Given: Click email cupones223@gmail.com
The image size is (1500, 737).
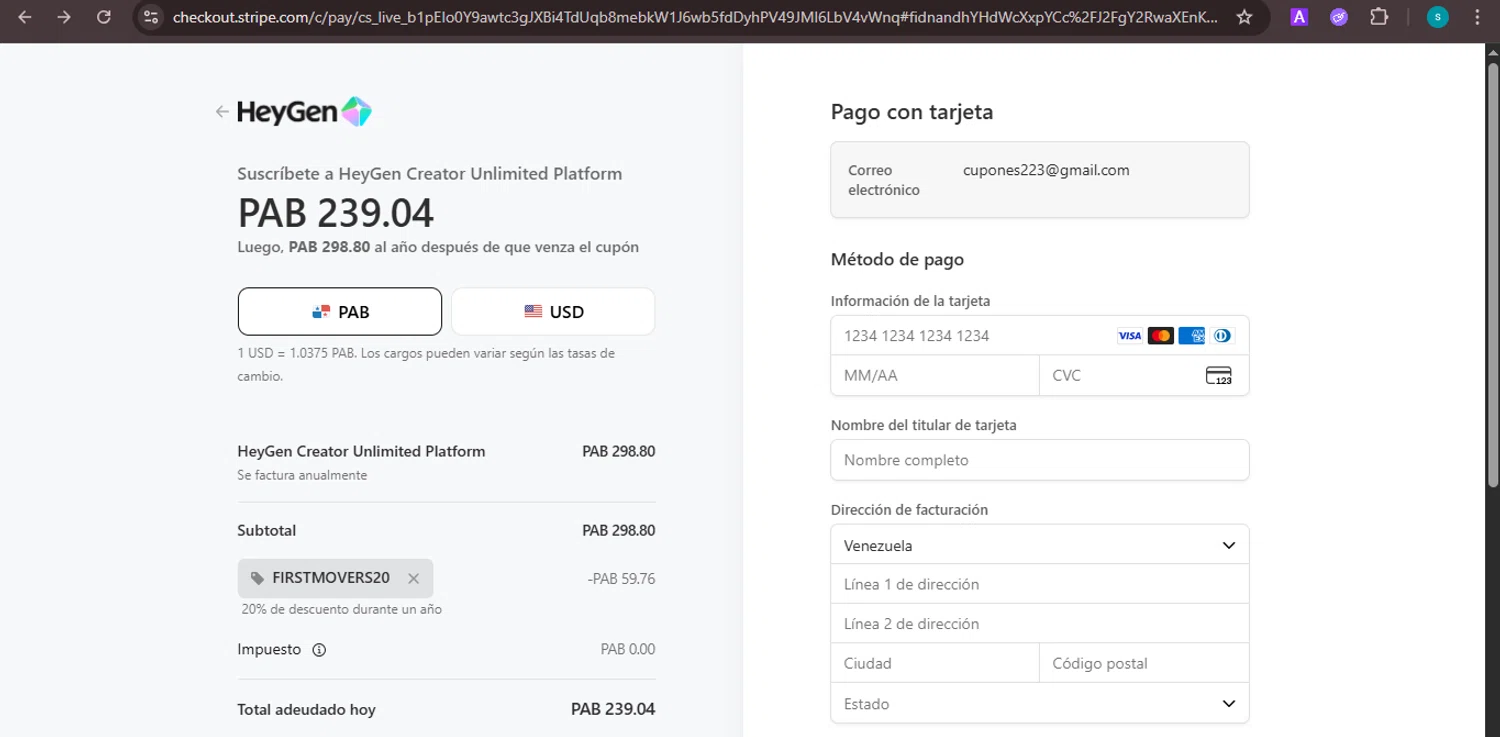Looking at the screenshot, I should (x=1046, y=170).
